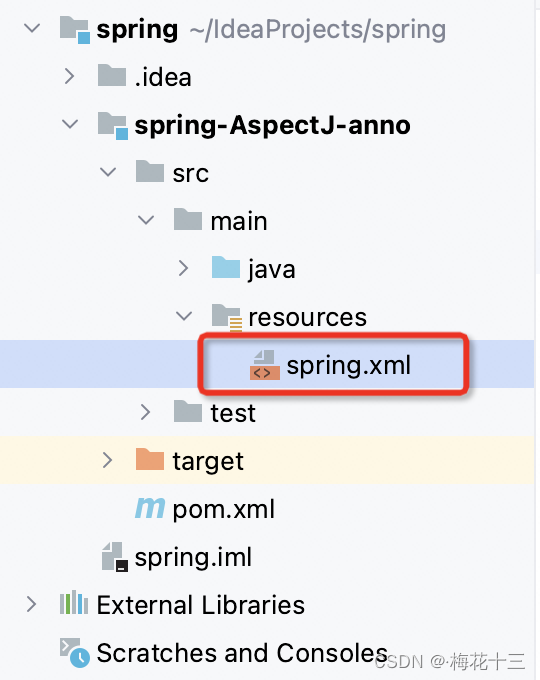Click the External Libraries bar chart icon

pyautogui.click(x=74, y=602)
